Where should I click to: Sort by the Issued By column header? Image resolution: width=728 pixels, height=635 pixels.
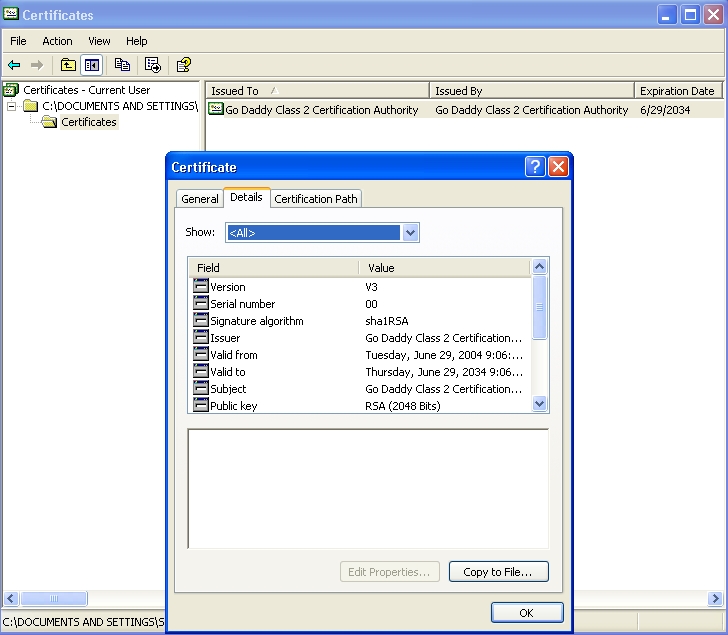(x=532, y=91)
